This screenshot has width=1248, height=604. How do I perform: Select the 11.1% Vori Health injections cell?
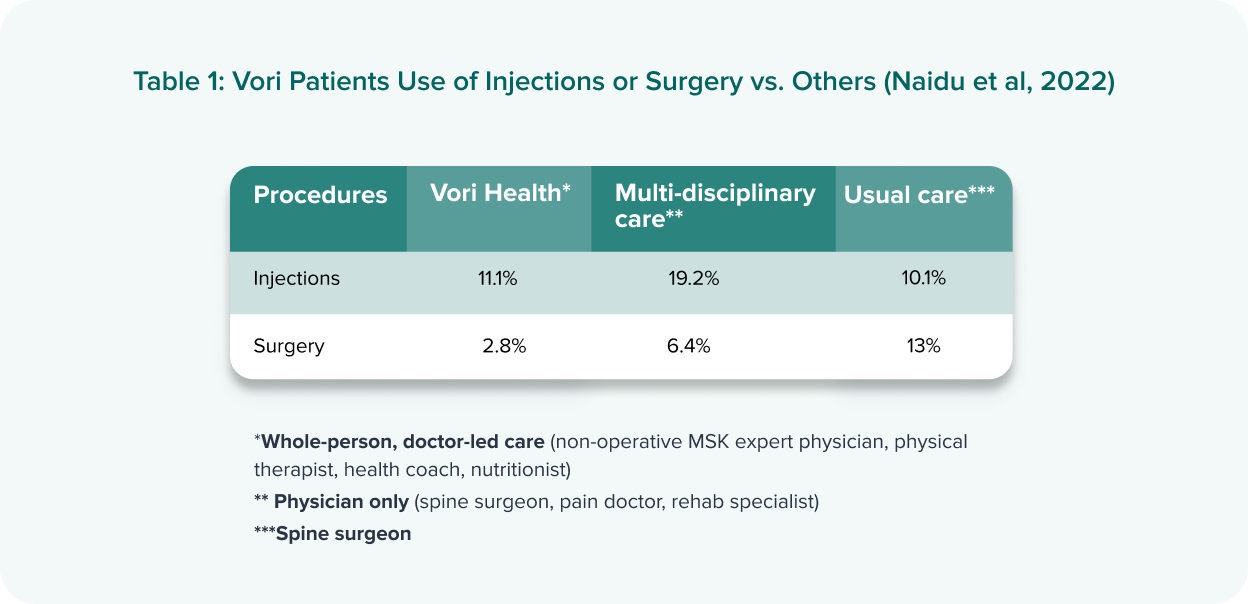click(497, 279)
